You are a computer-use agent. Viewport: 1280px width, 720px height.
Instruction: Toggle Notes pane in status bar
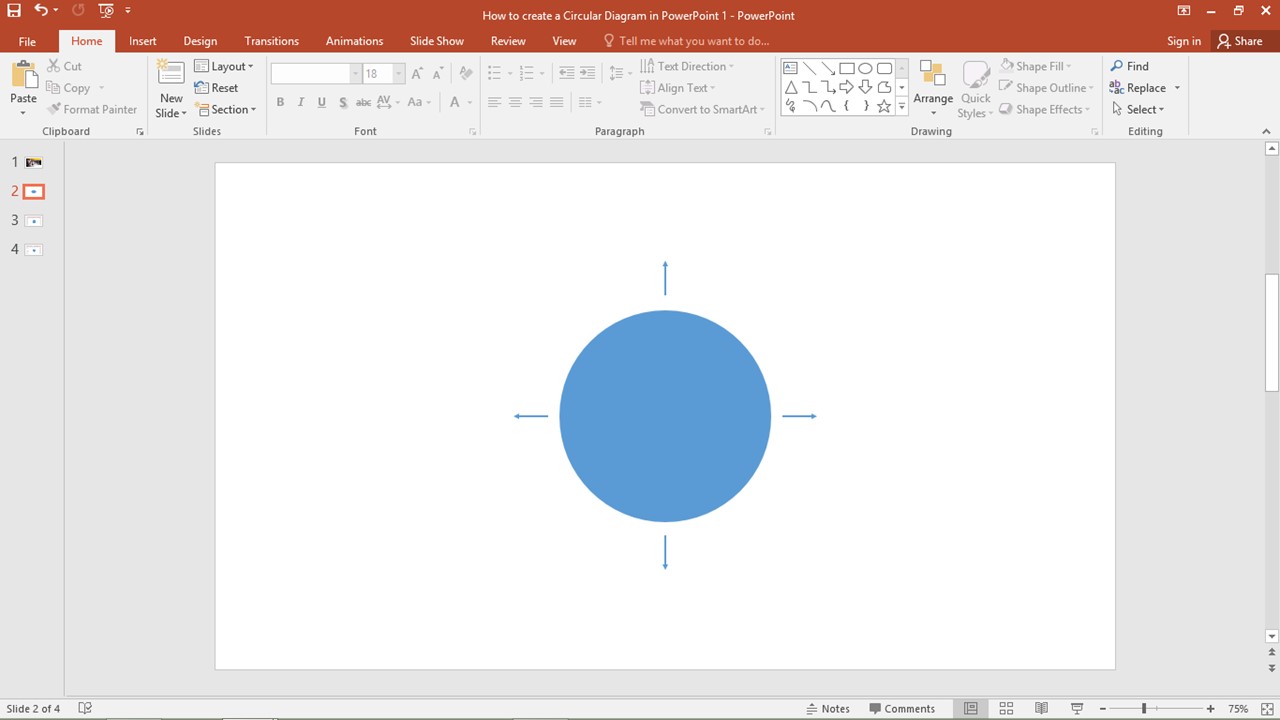pos(828,708)
